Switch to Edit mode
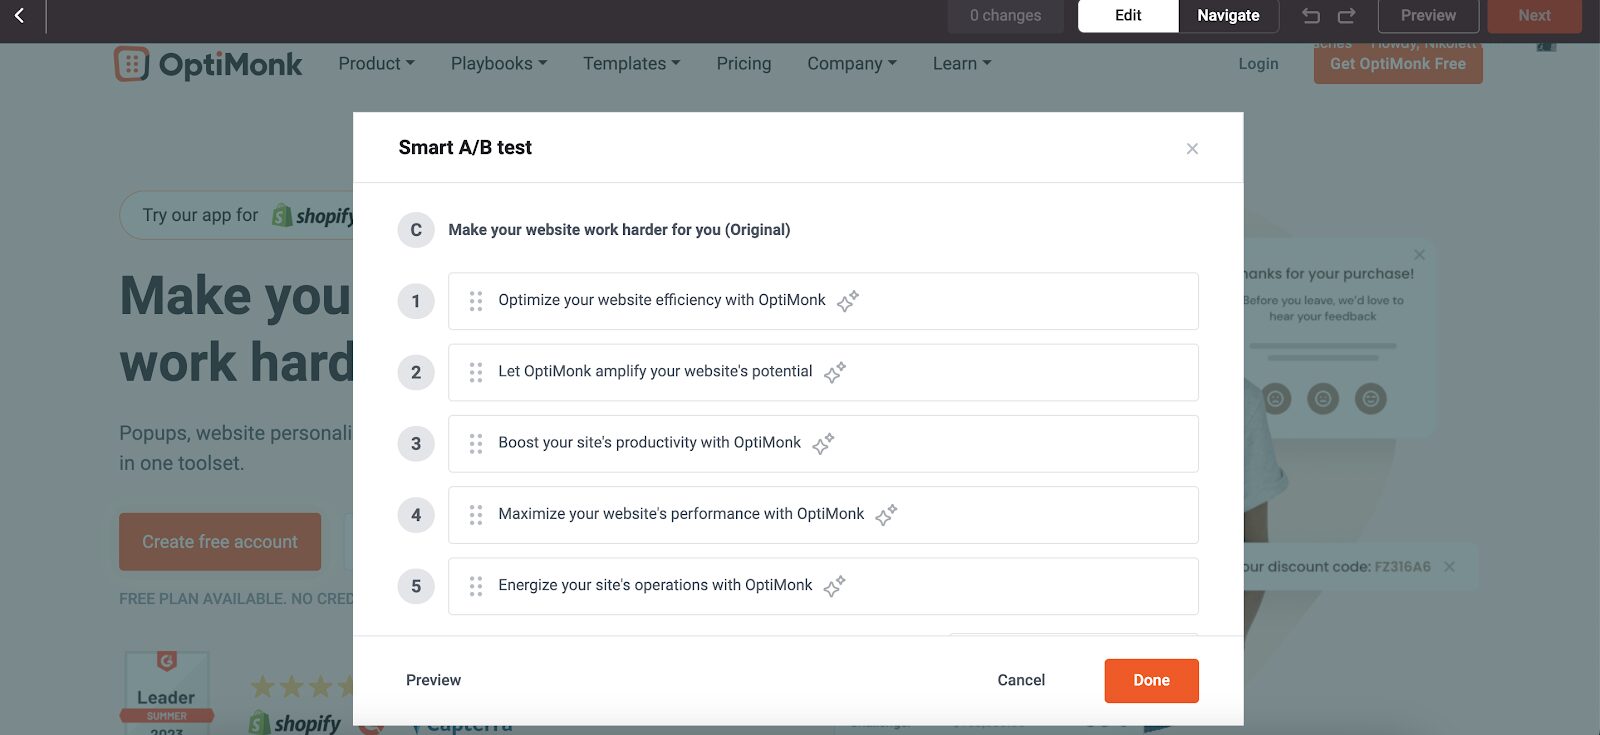1600x735 pixels. click(x=1128, y=16)
